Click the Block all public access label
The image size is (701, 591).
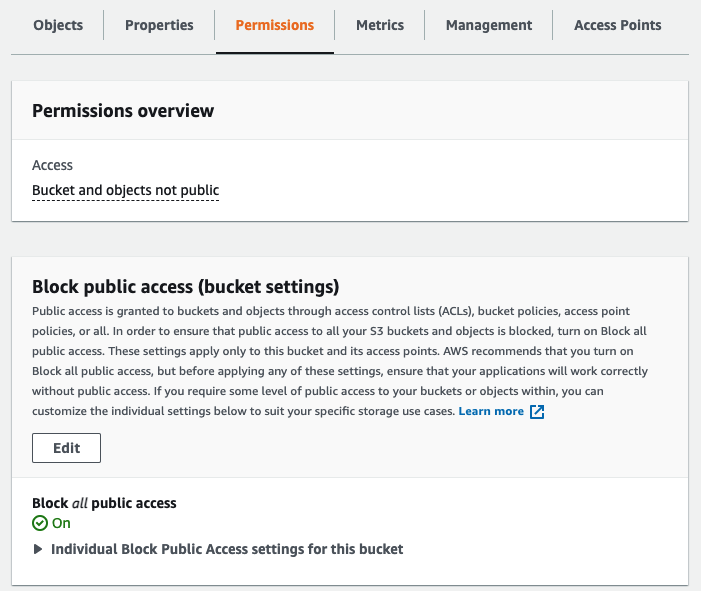(x=104, y=503)
